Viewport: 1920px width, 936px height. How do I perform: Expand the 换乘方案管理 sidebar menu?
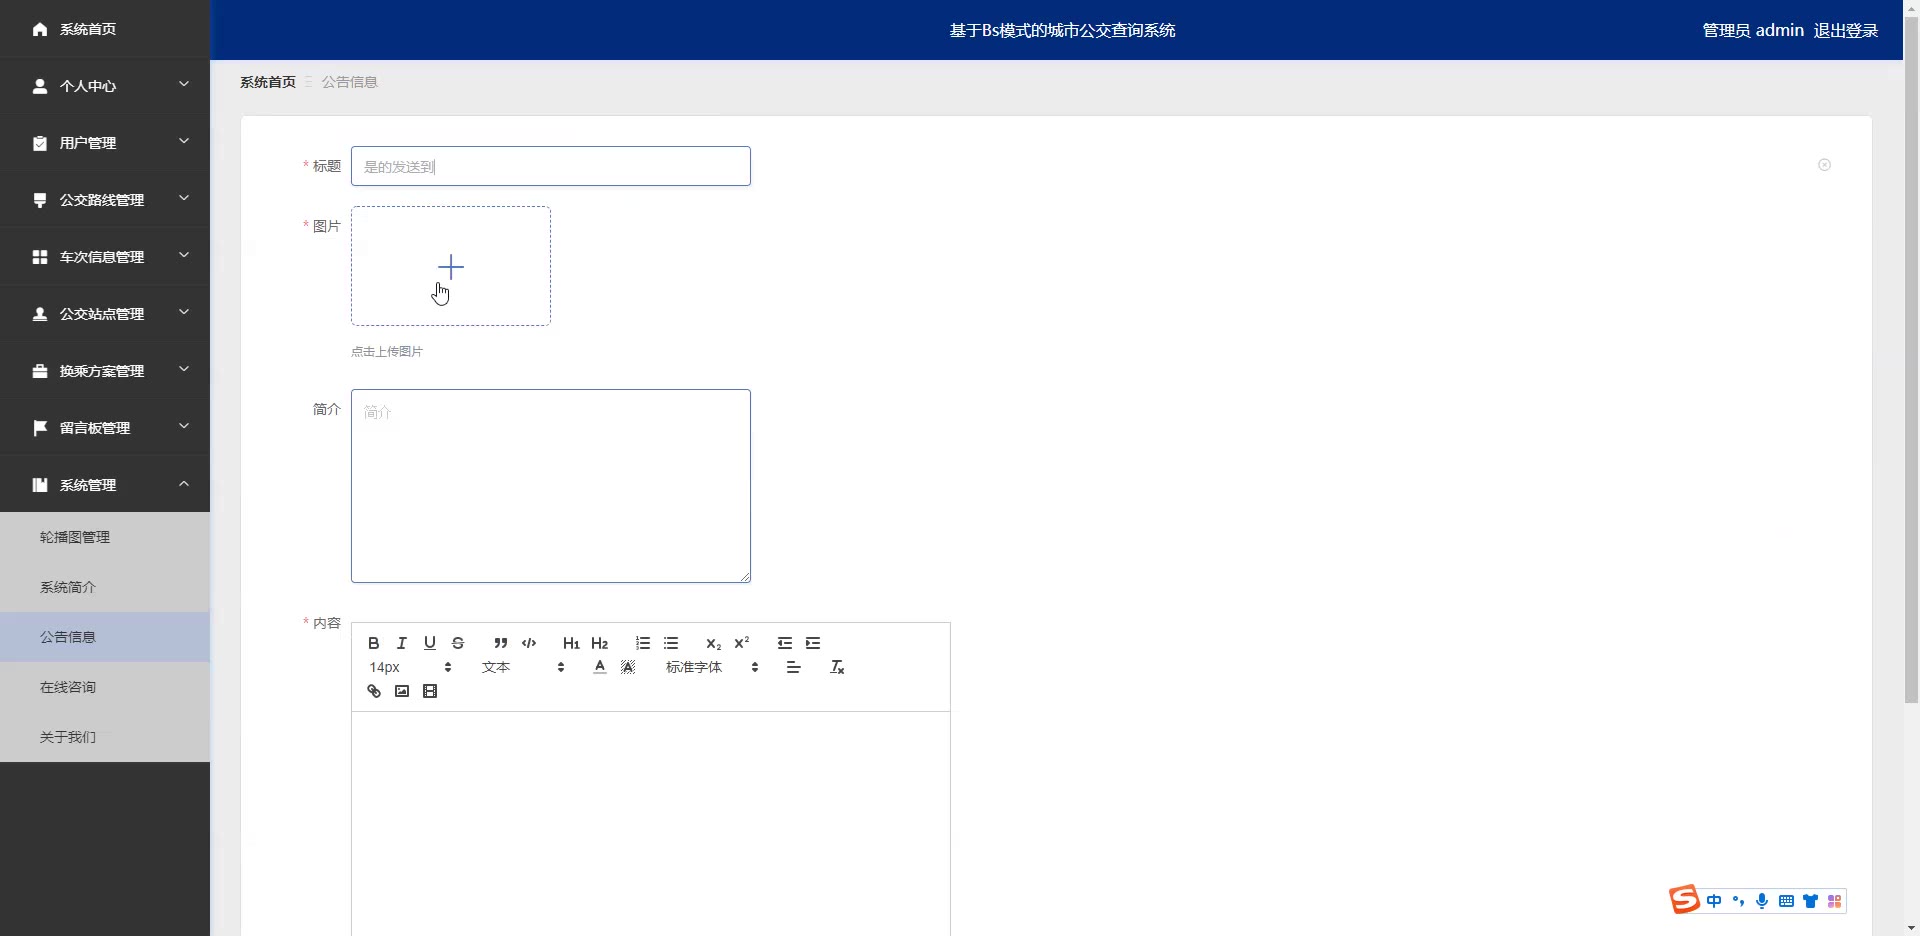(105, 371)
